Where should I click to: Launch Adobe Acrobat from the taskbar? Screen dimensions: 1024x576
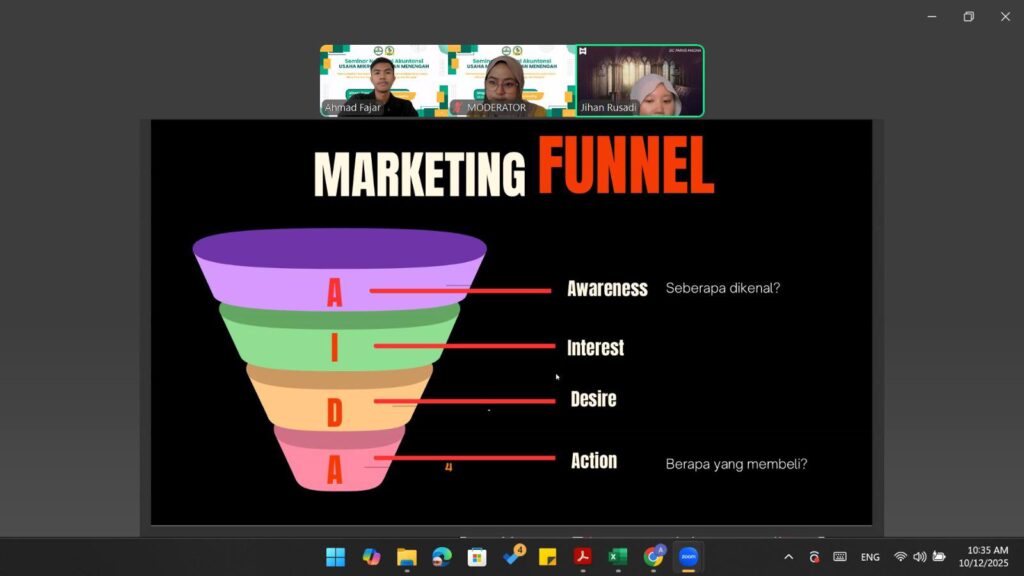coord(583,557)
